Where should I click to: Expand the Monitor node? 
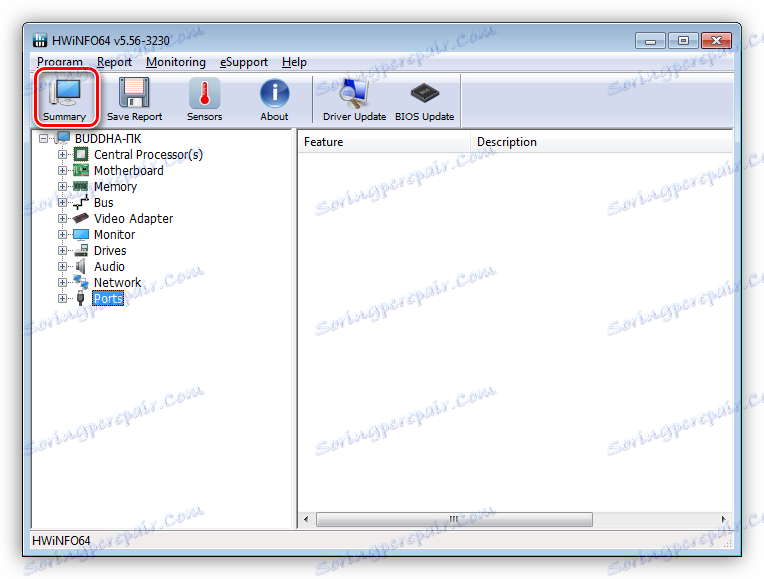coord(62,234)
